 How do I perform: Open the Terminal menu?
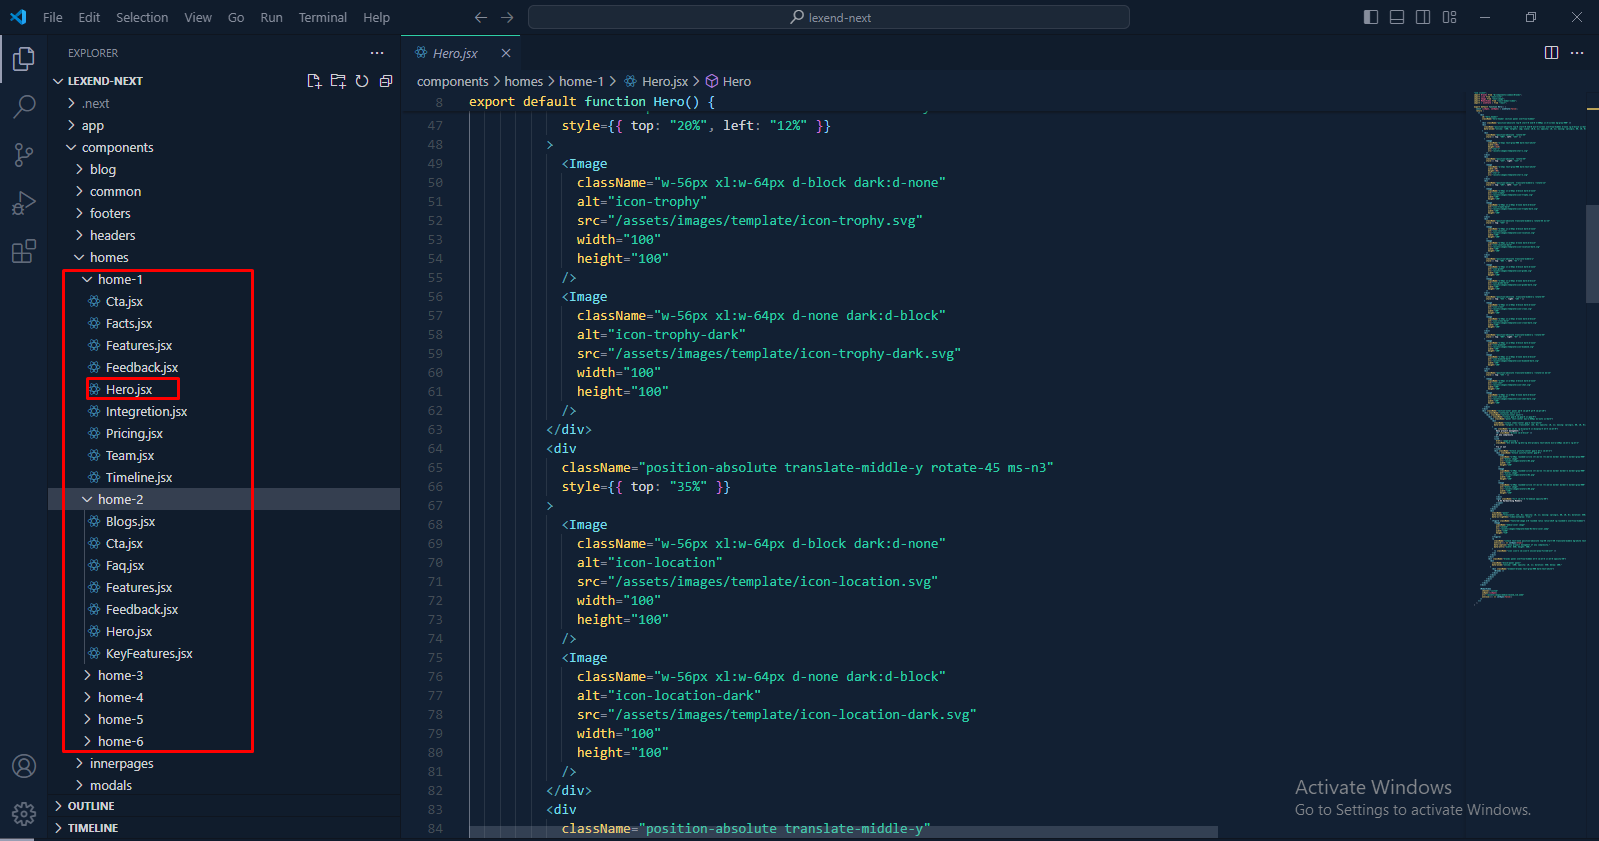pyautogui.click(x=322, y=17)
